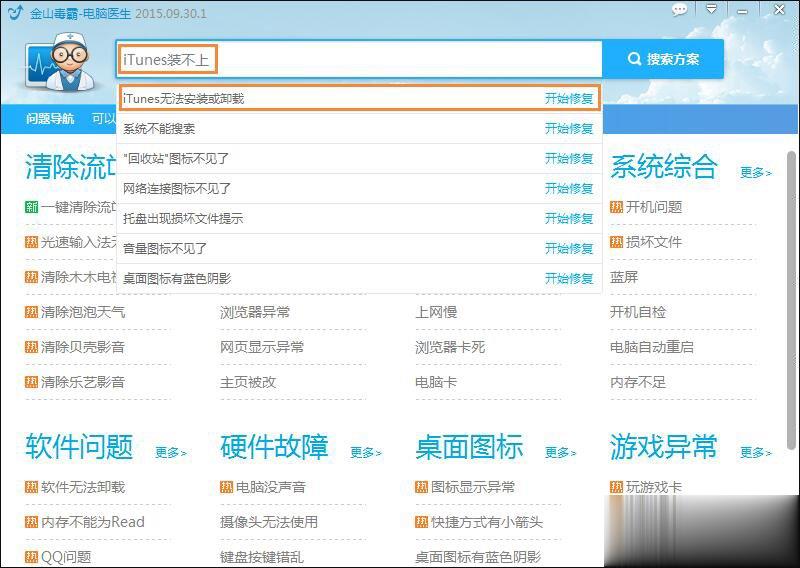This screenshot has width=800, height=568.
Task: Open the 玩游戏卡 item
Action: click(x=654, y=487)
